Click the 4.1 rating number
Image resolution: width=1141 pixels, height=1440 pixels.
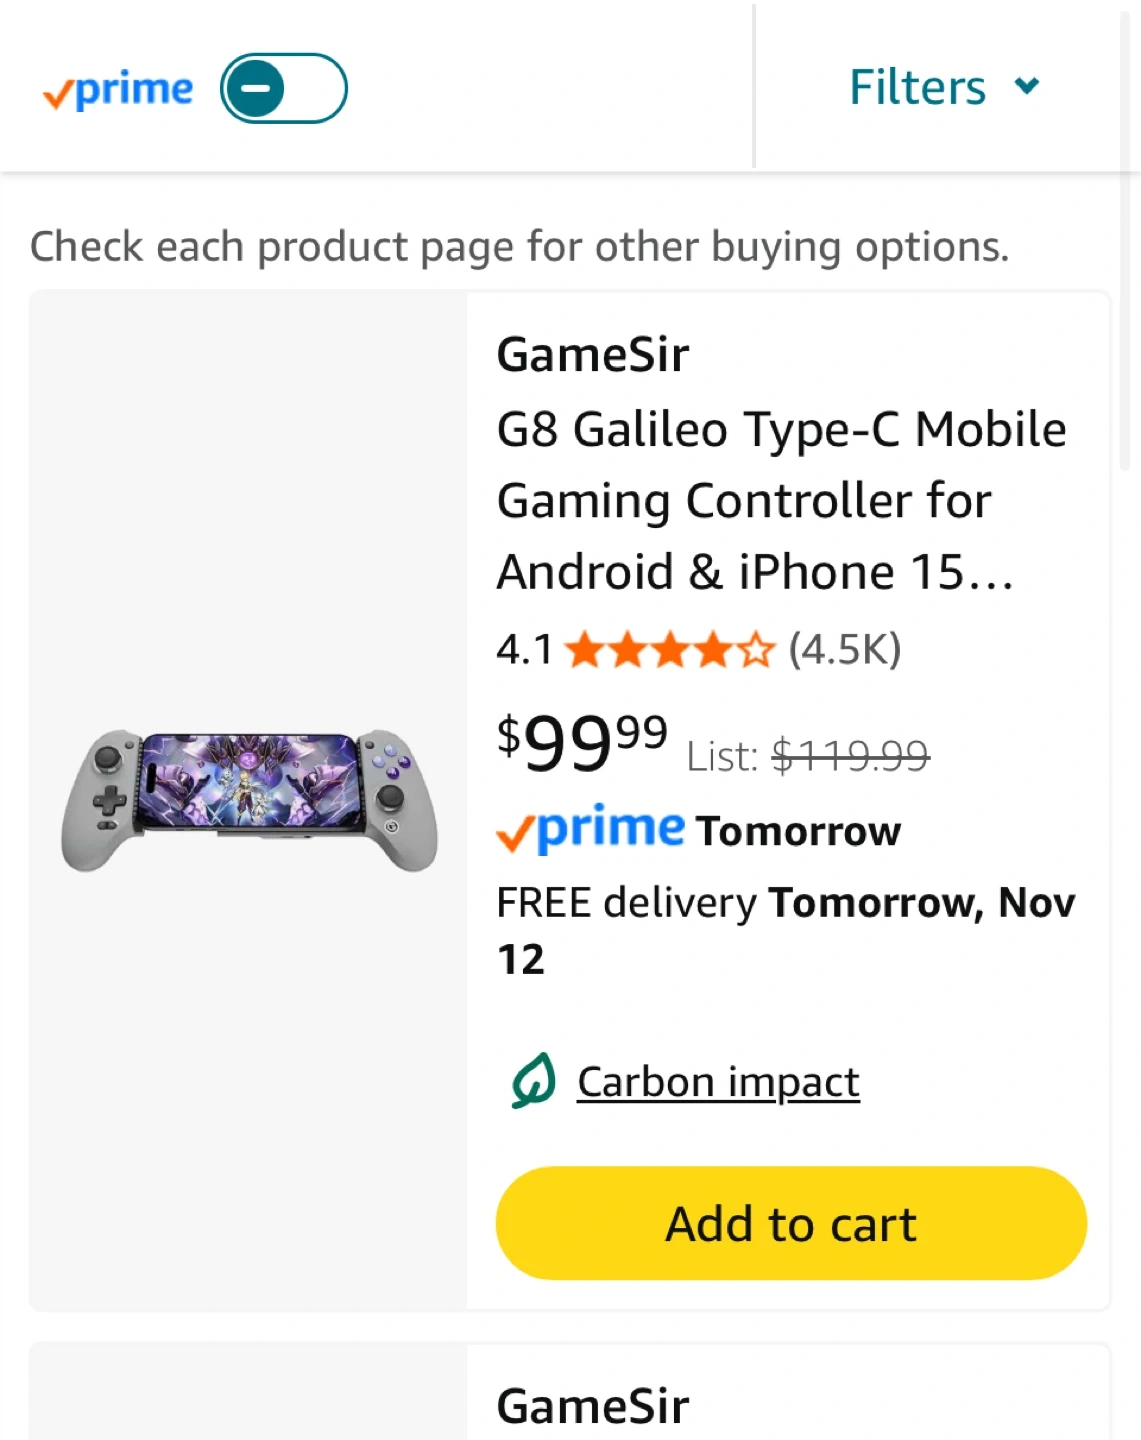click(x=524, y=650)
